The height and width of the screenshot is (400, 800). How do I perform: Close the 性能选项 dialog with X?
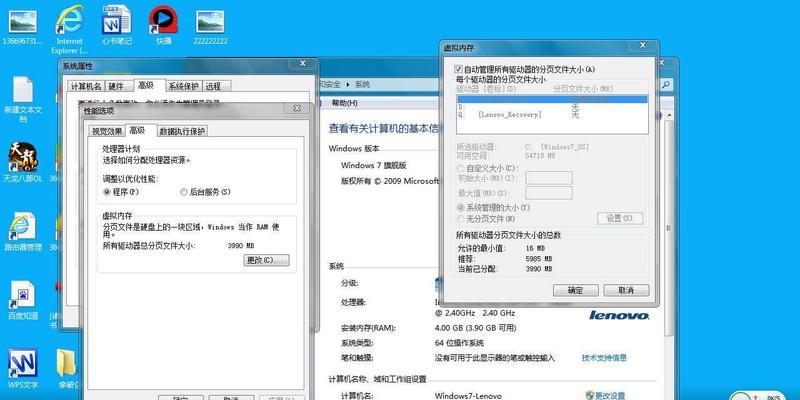(297, 109)
